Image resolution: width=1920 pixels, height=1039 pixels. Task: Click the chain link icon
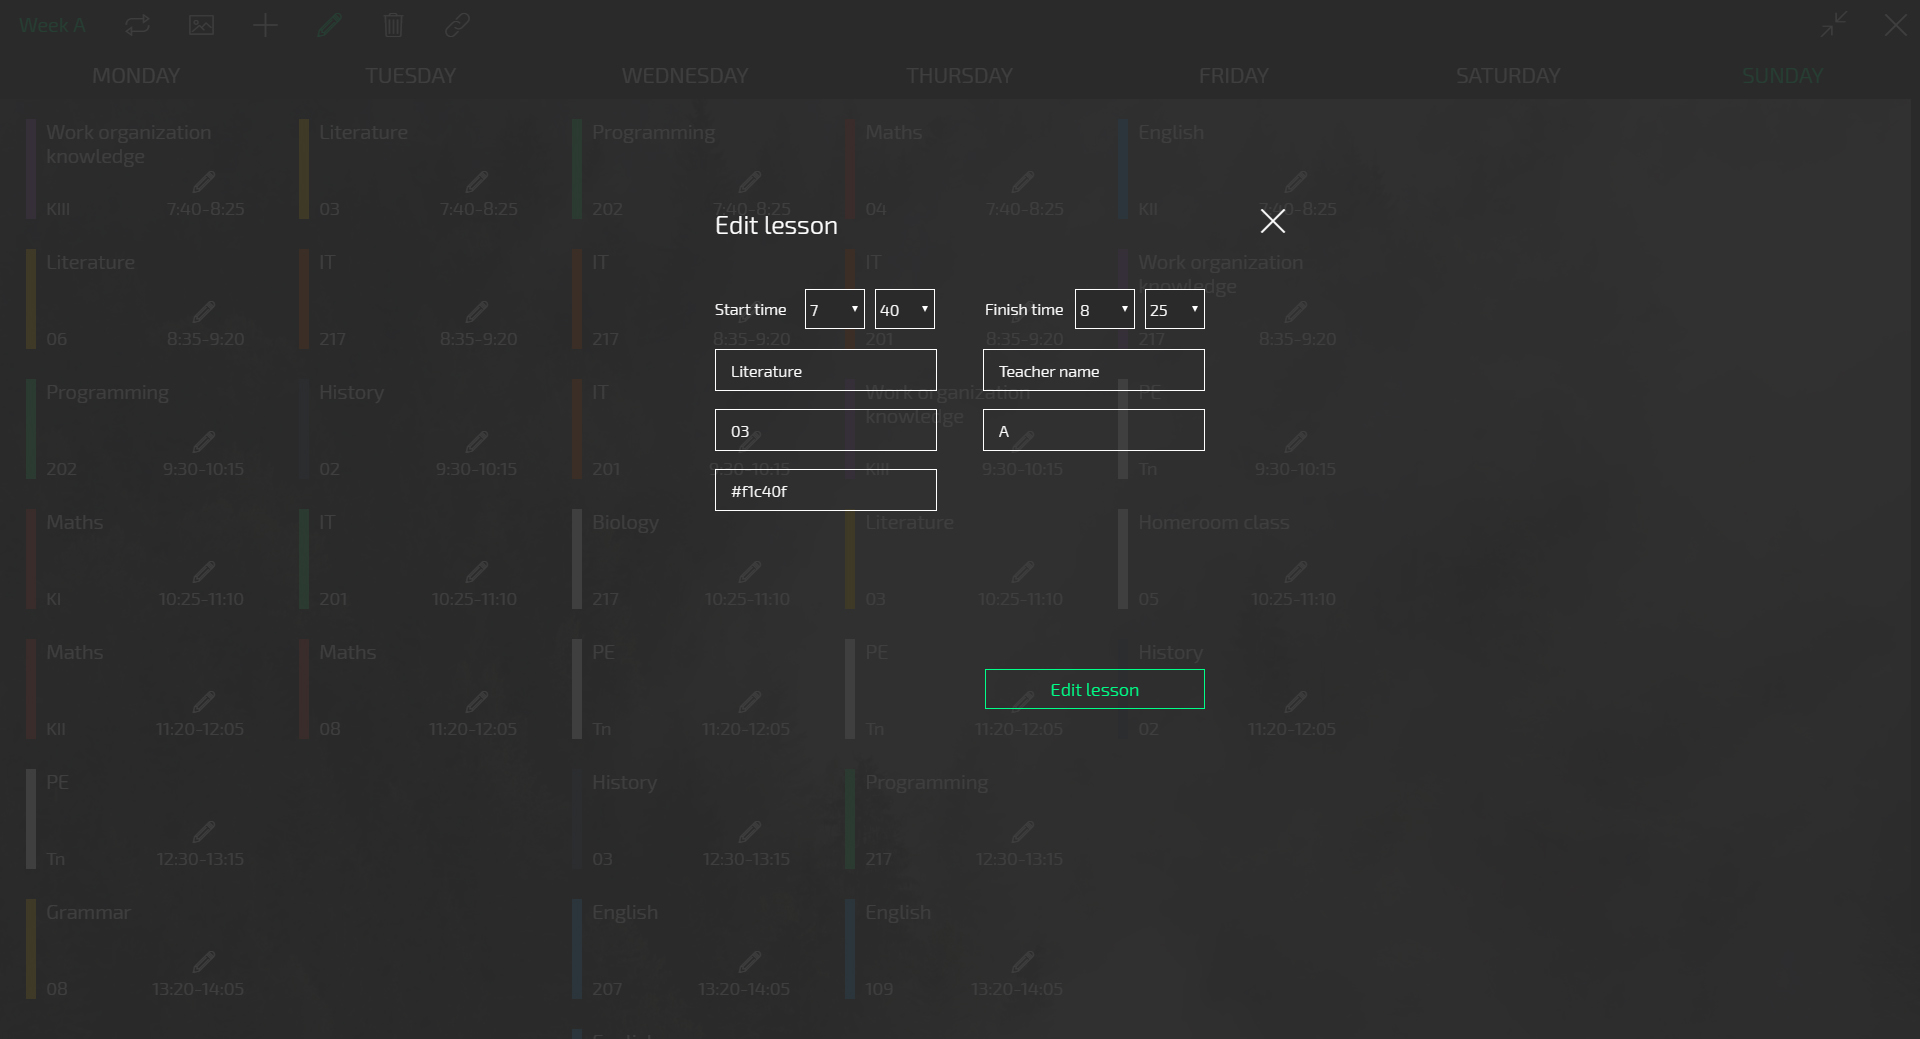[457, 25]
